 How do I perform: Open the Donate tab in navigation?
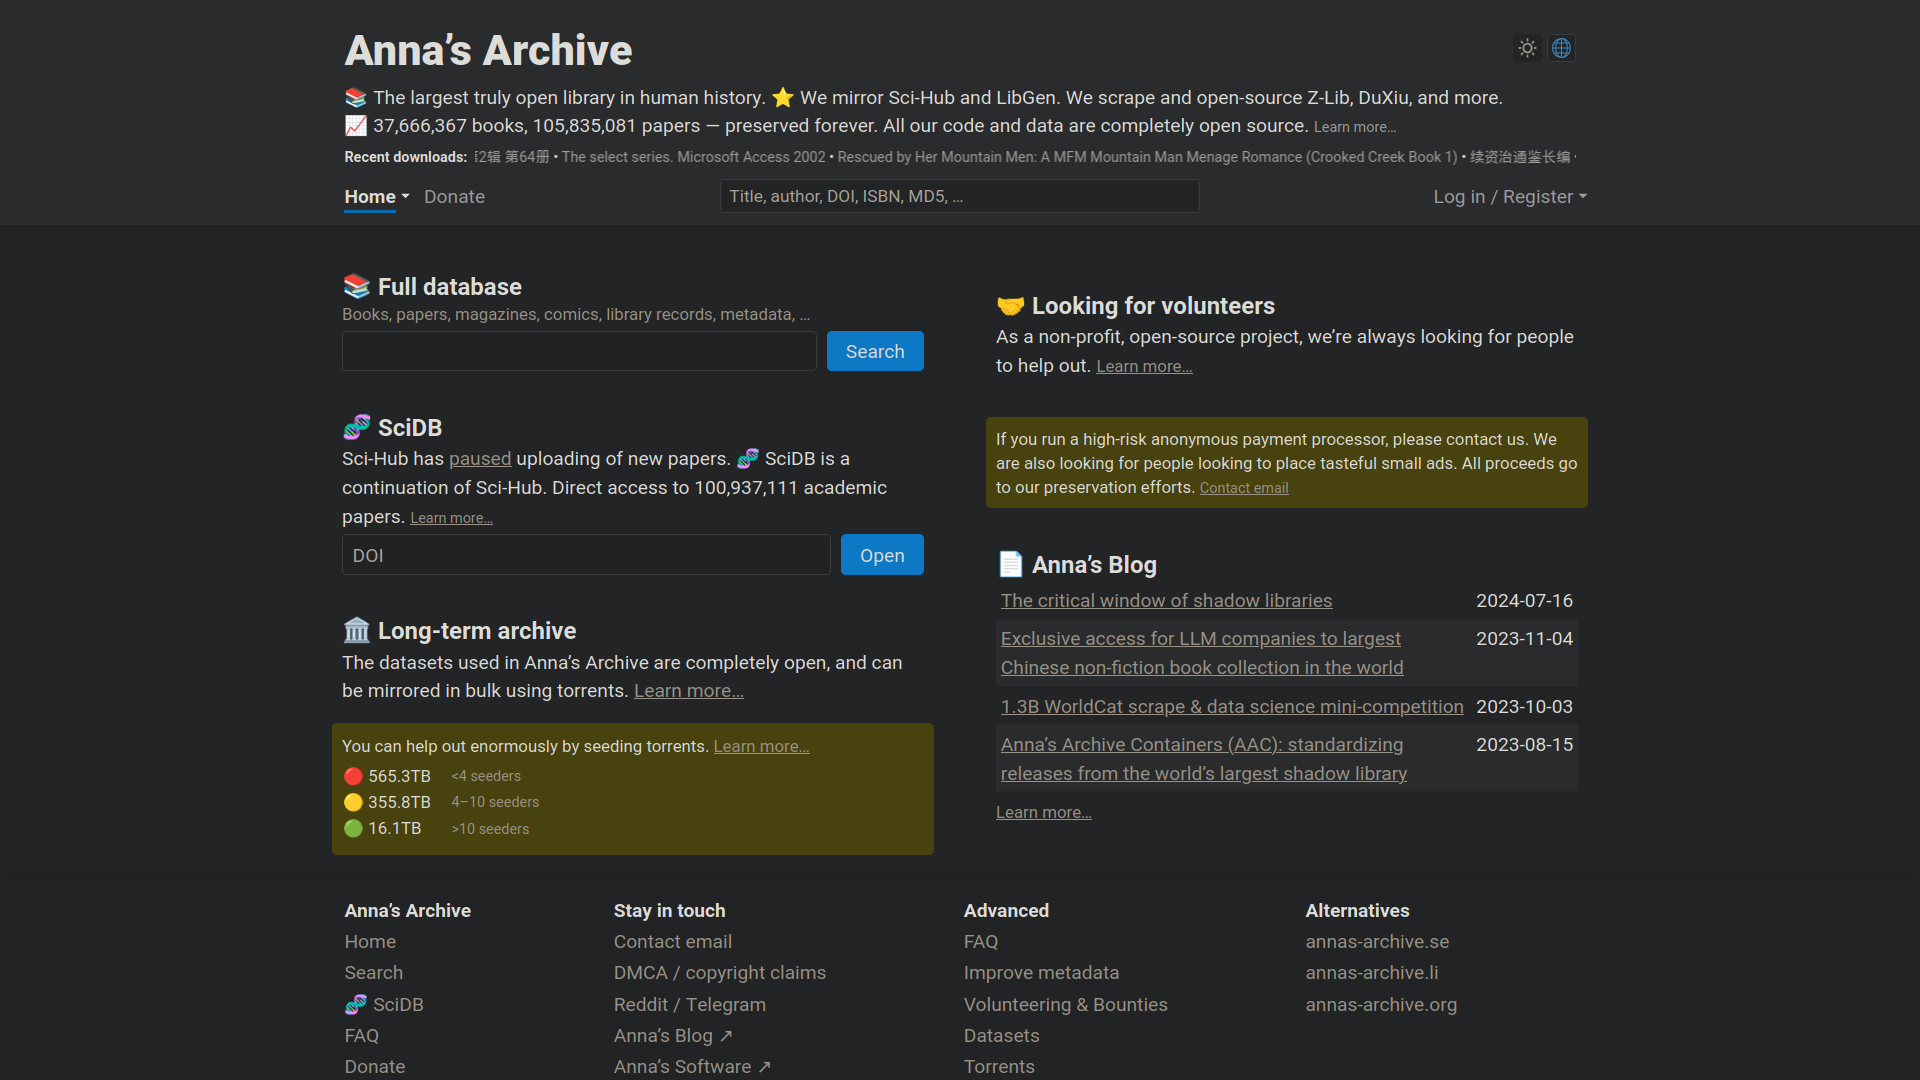(454, 197)
